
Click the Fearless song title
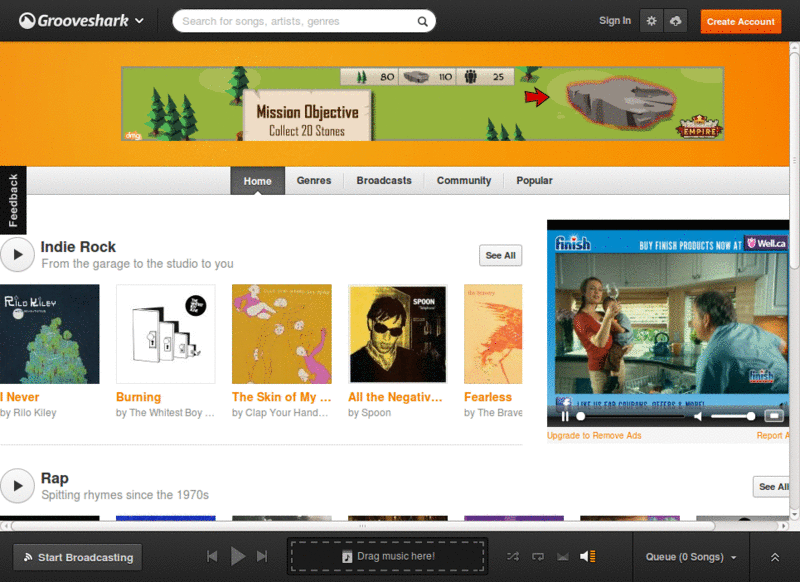(x=488, y=397)
